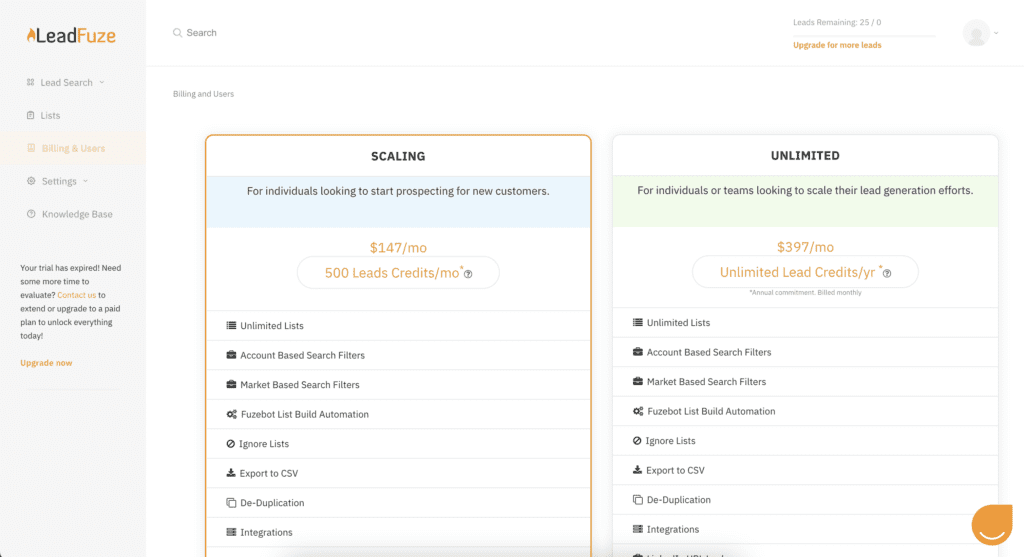The image size is (1024, 557).
Task: Click Scaling Account Based Search briefcase icon
Action: 231,355
